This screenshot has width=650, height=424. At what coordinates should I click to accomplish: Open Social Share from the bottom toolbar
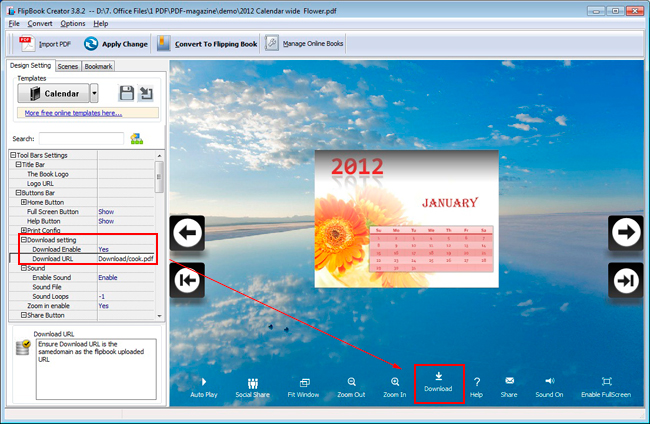(253, 382)
